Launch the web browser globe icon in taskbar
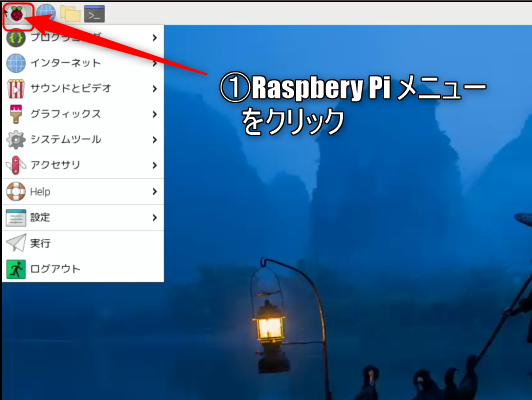The image size is (532, 400). click(46, 14)
